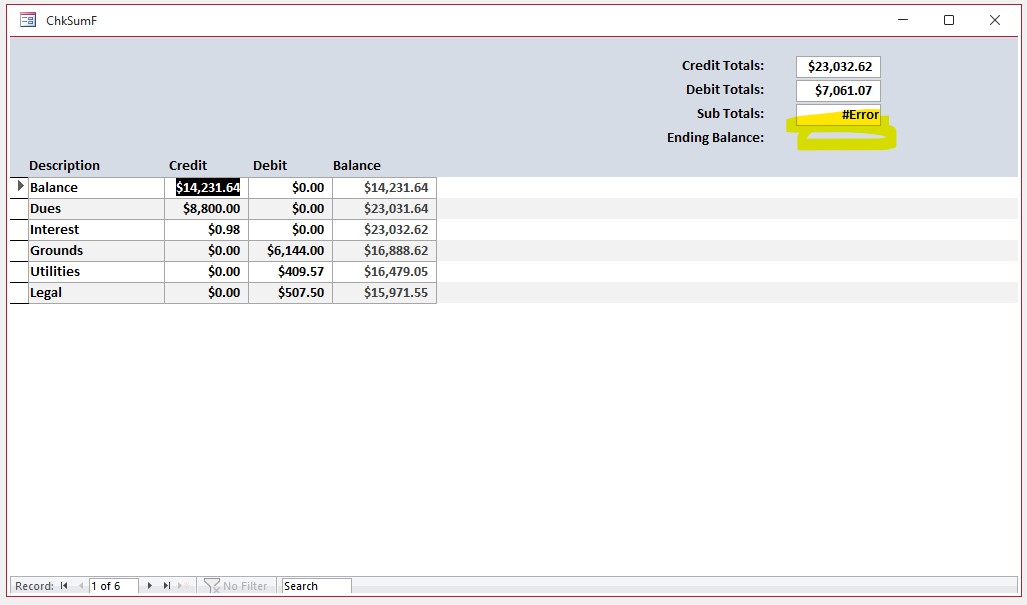Image resolution: width=1027 pixels, height=605 pixels.
Task: Advance to next record arrow
Action: point(150,586)
